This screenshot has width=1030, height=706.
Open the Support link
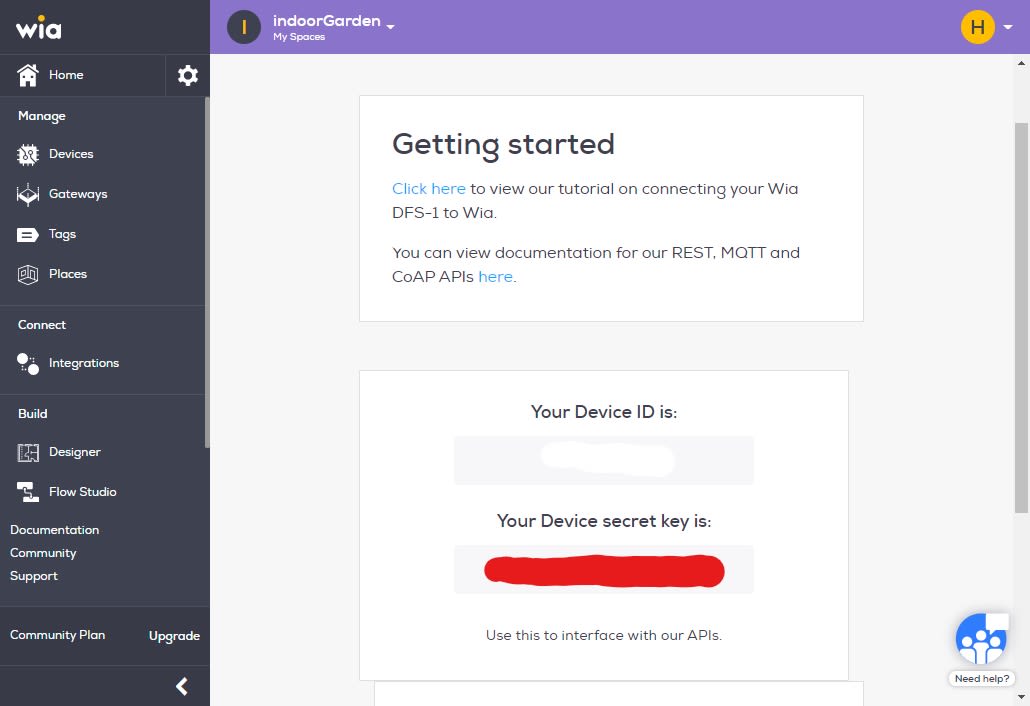(34, 576)
